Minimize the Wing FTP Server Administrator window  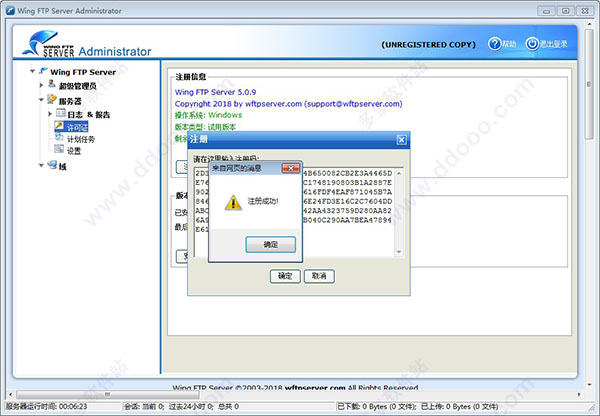point(546,11)
